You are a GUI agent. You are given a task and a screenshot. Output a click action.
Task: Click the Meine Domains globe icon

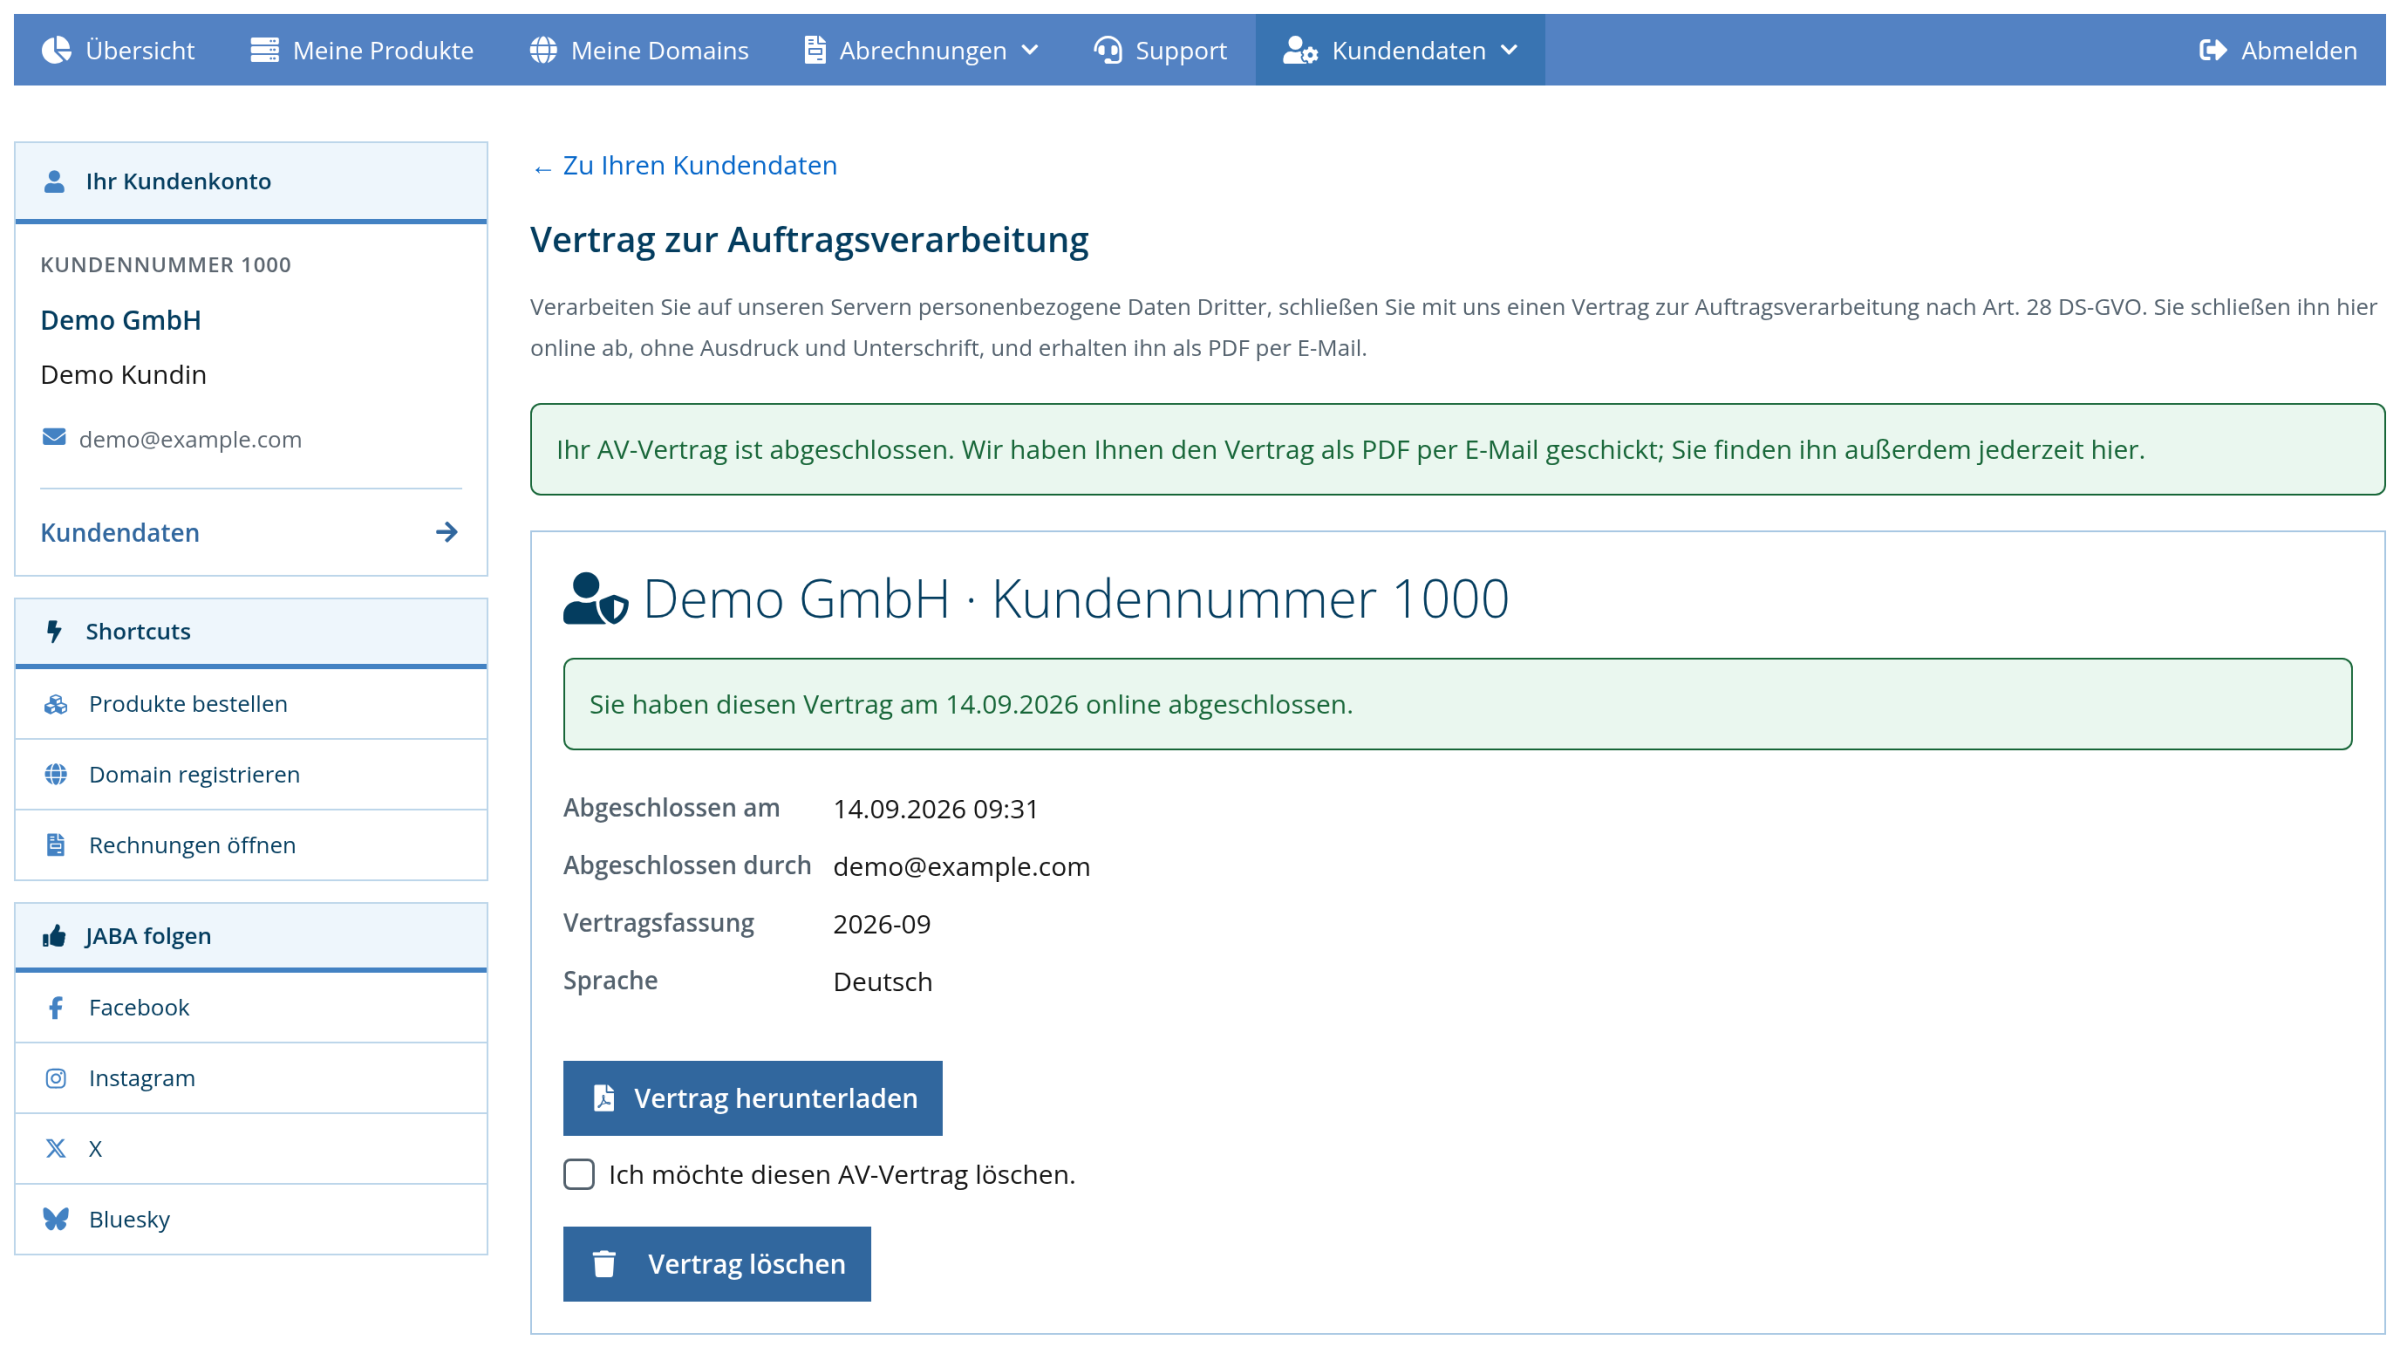543,50
